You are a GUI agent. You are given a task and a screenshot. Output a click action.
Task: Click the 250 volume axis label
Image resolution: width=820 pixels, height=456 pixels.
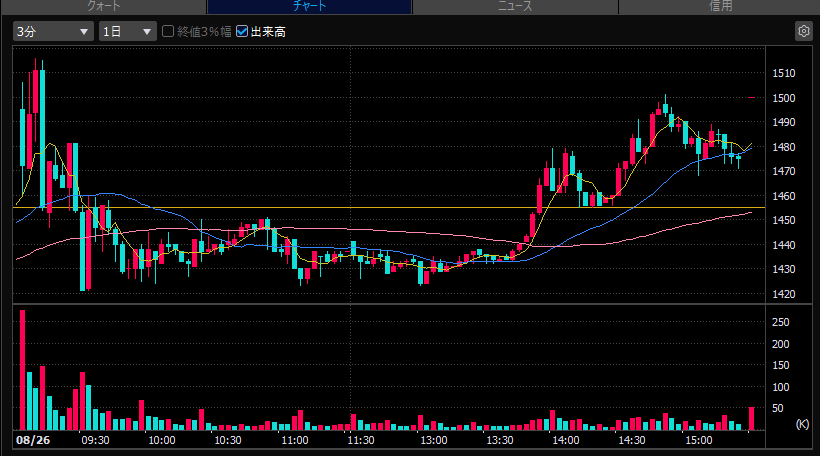pos(780,322)
